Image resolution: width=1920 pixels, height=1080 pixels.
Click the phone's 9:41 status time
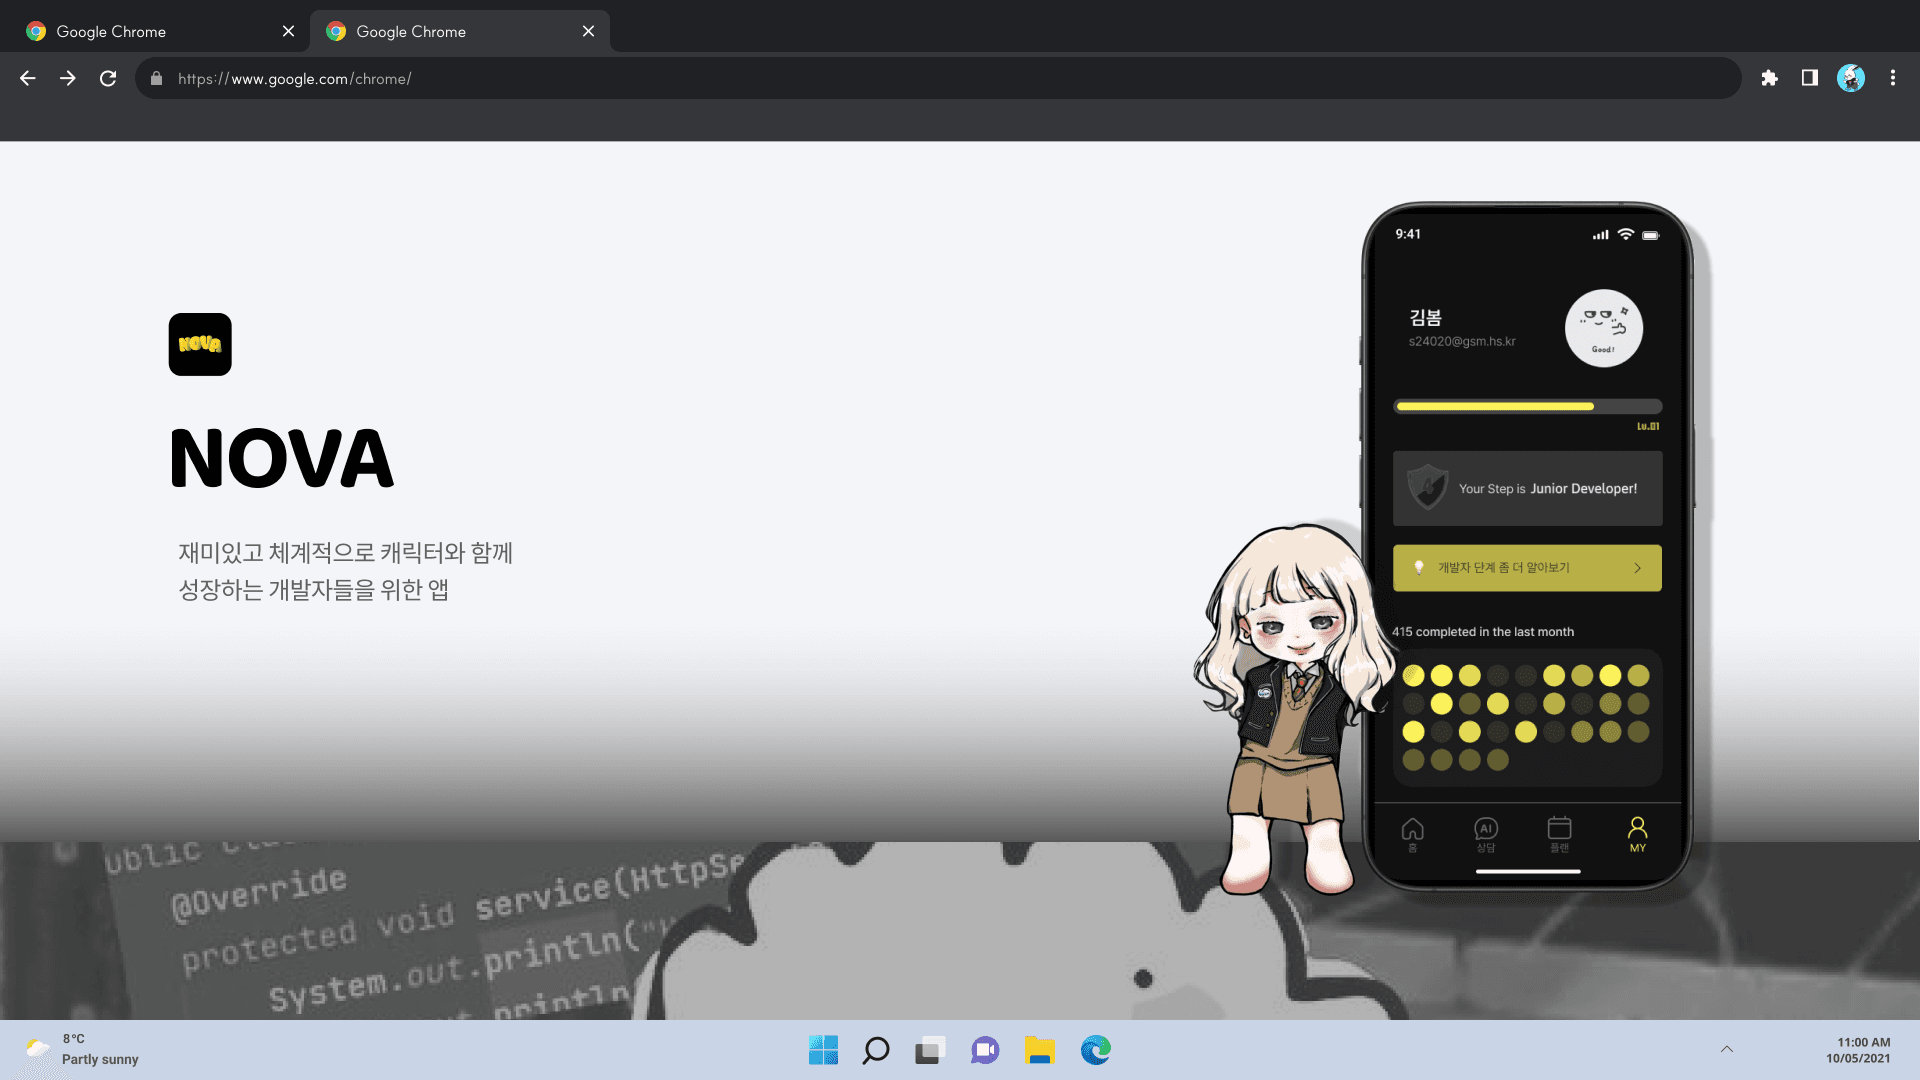tap(1408, 234)
